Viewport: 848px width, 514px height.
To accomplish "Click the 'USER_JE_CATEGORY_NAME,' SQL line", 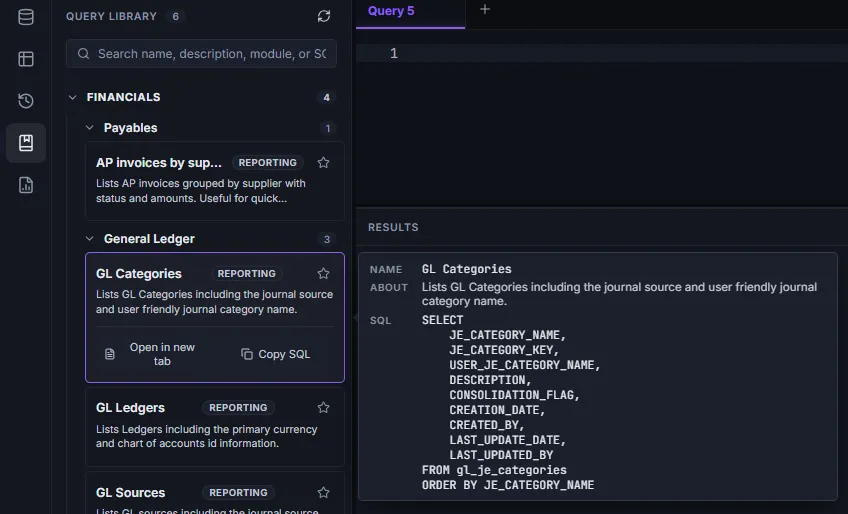I will [x=525, y=365].
